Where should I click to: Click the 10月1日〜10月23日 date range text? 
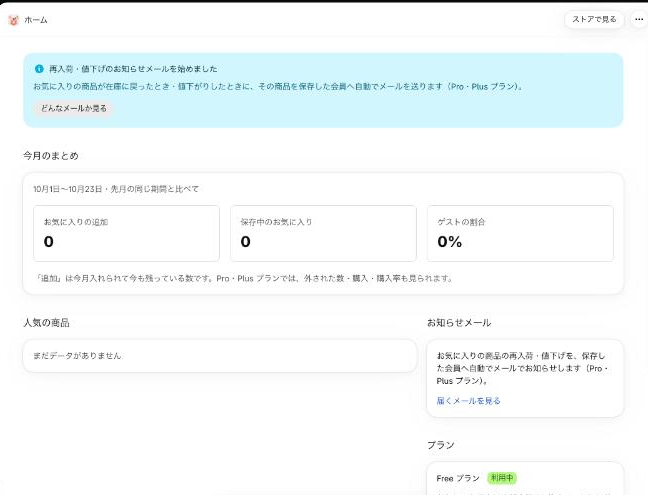[x=67, y=189]
